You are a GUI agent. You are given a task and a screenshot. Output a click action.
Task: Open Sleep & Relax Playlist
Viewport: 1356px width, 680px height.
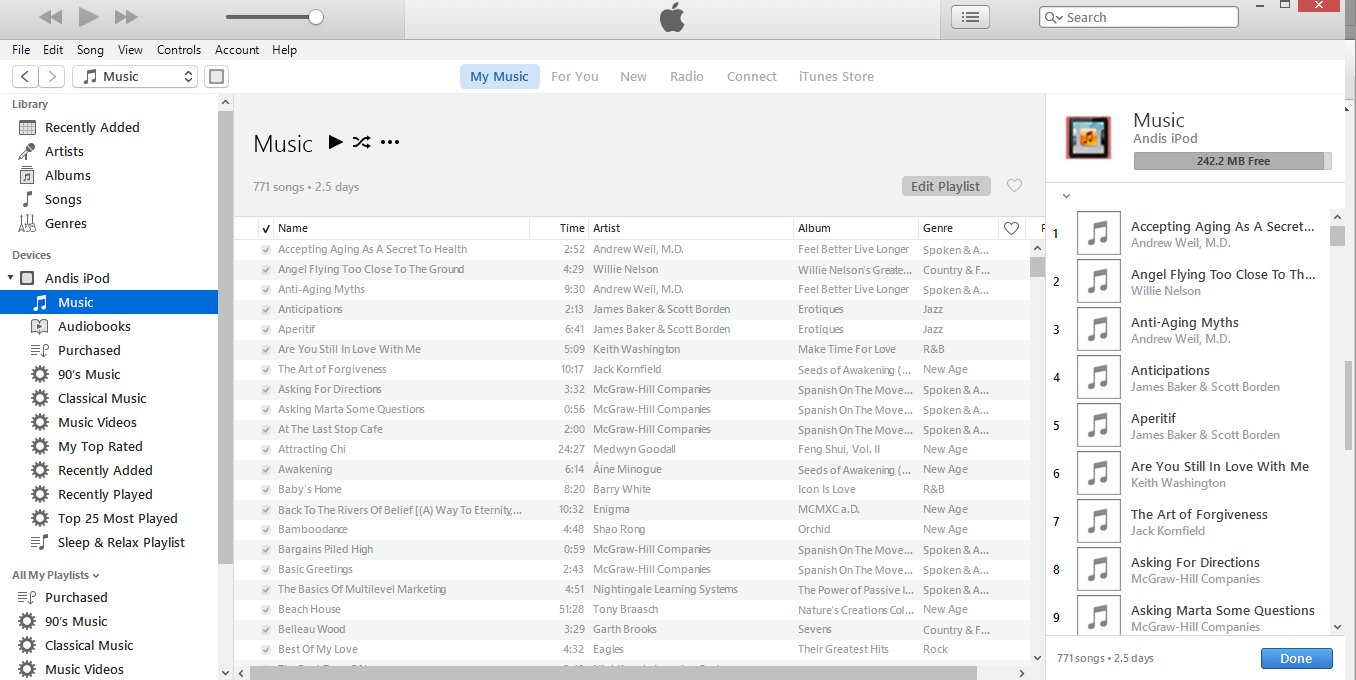point(121,542)
